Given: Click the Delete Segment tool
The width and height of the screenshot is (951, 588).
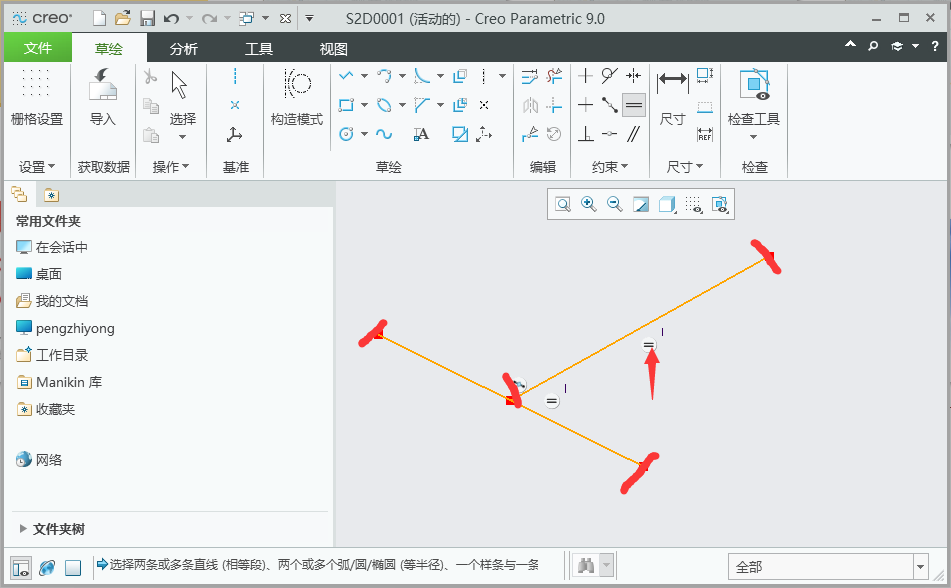Looking at the screenshot, I should pos(554,76).
